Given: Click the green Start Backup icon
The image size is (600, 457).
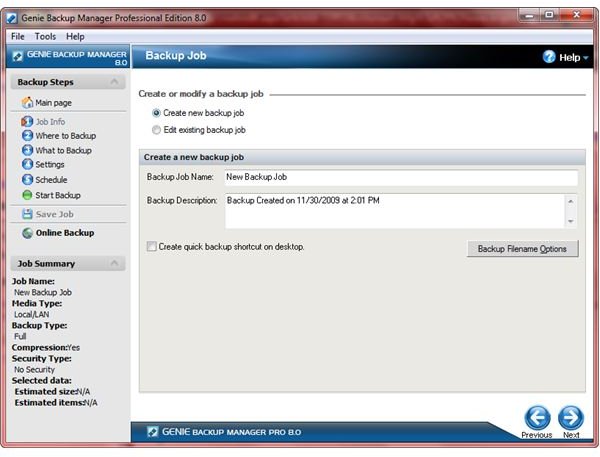Looking at the screenshot, I should pos(27,195).
